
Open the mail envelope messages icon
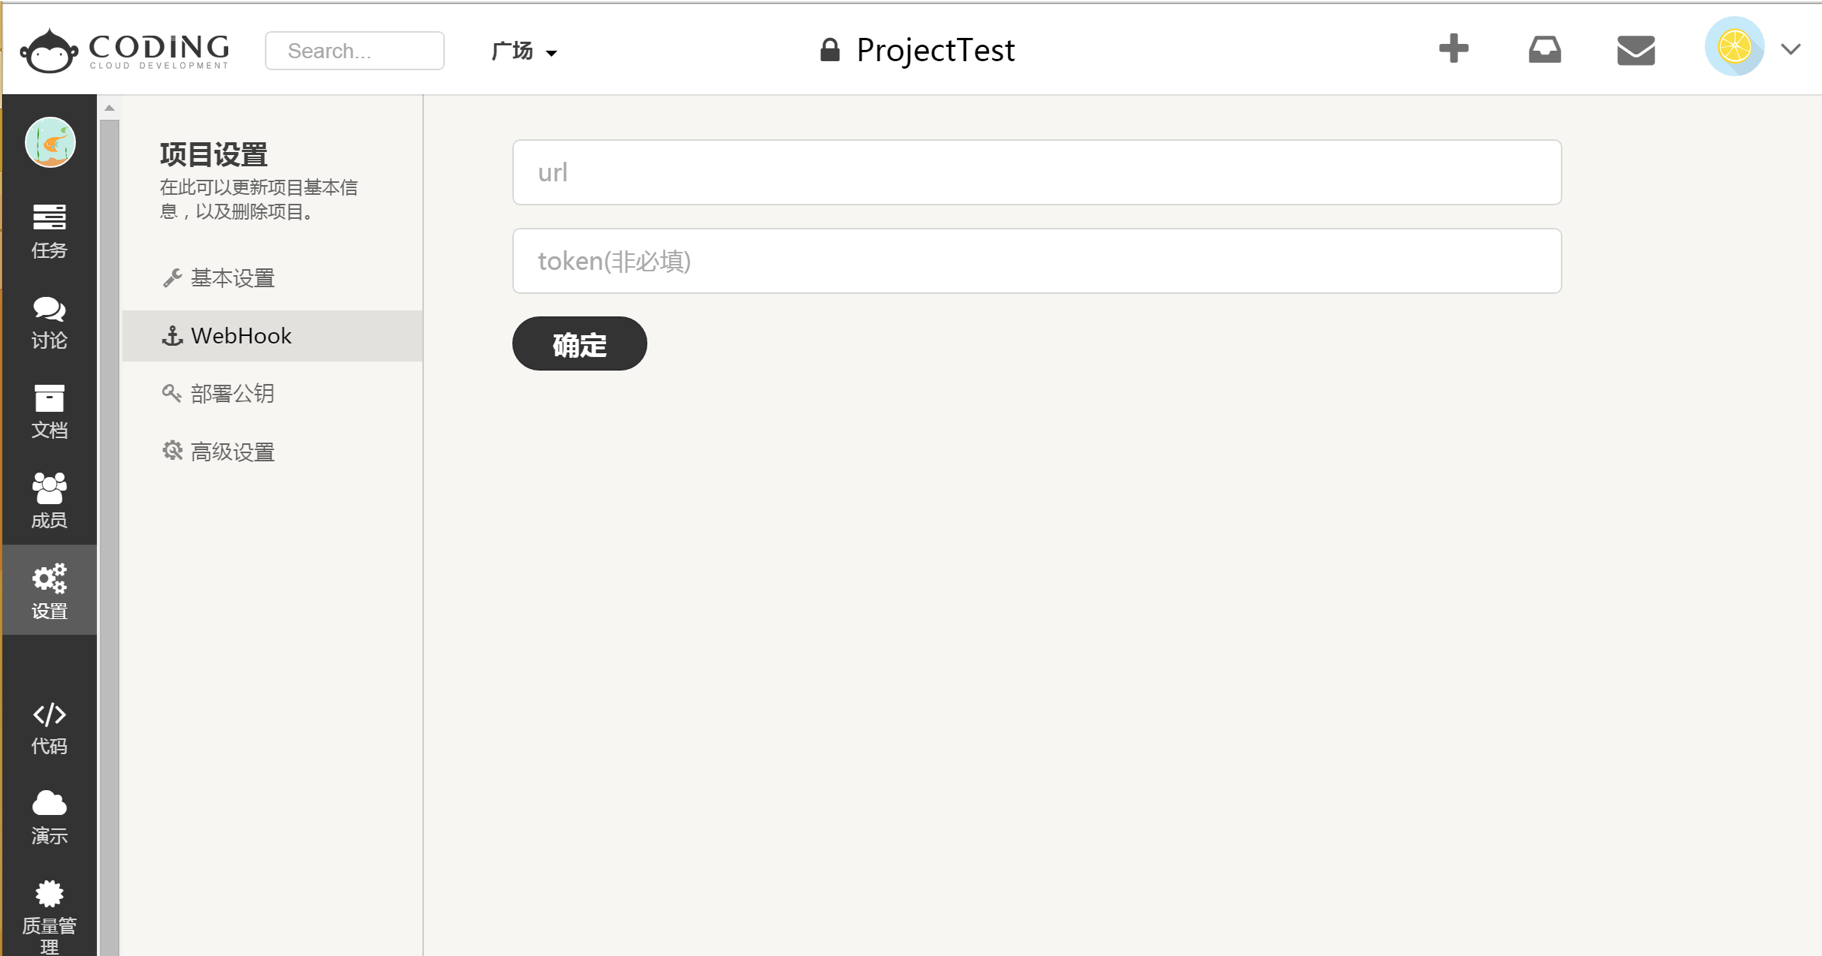pos(1635,50)
